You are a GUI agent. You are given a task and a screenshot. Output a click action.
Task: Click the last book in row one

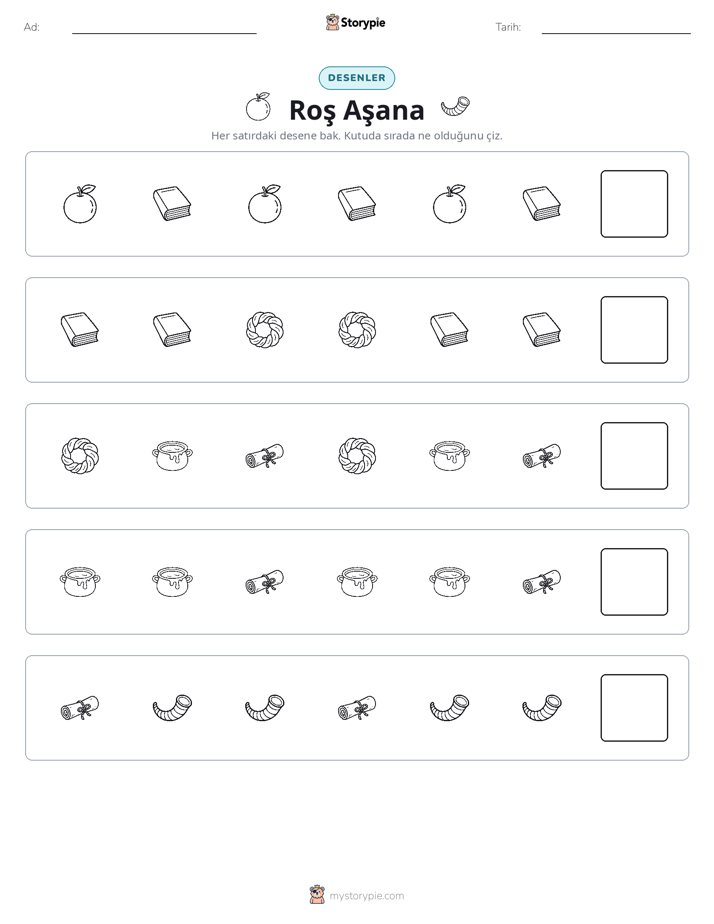coord(541,204)
